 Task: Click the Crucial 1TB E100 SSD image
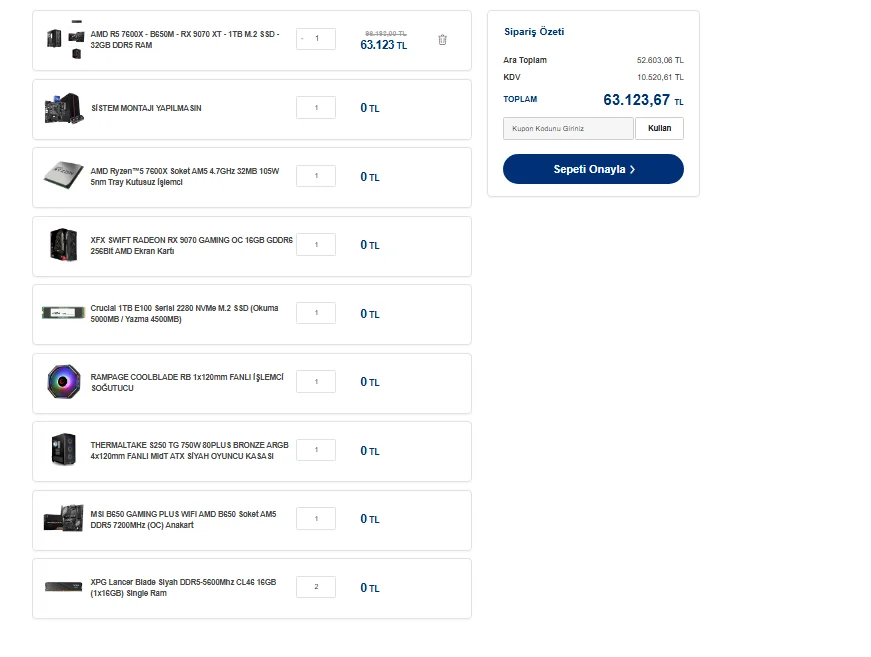click(63, 313)
